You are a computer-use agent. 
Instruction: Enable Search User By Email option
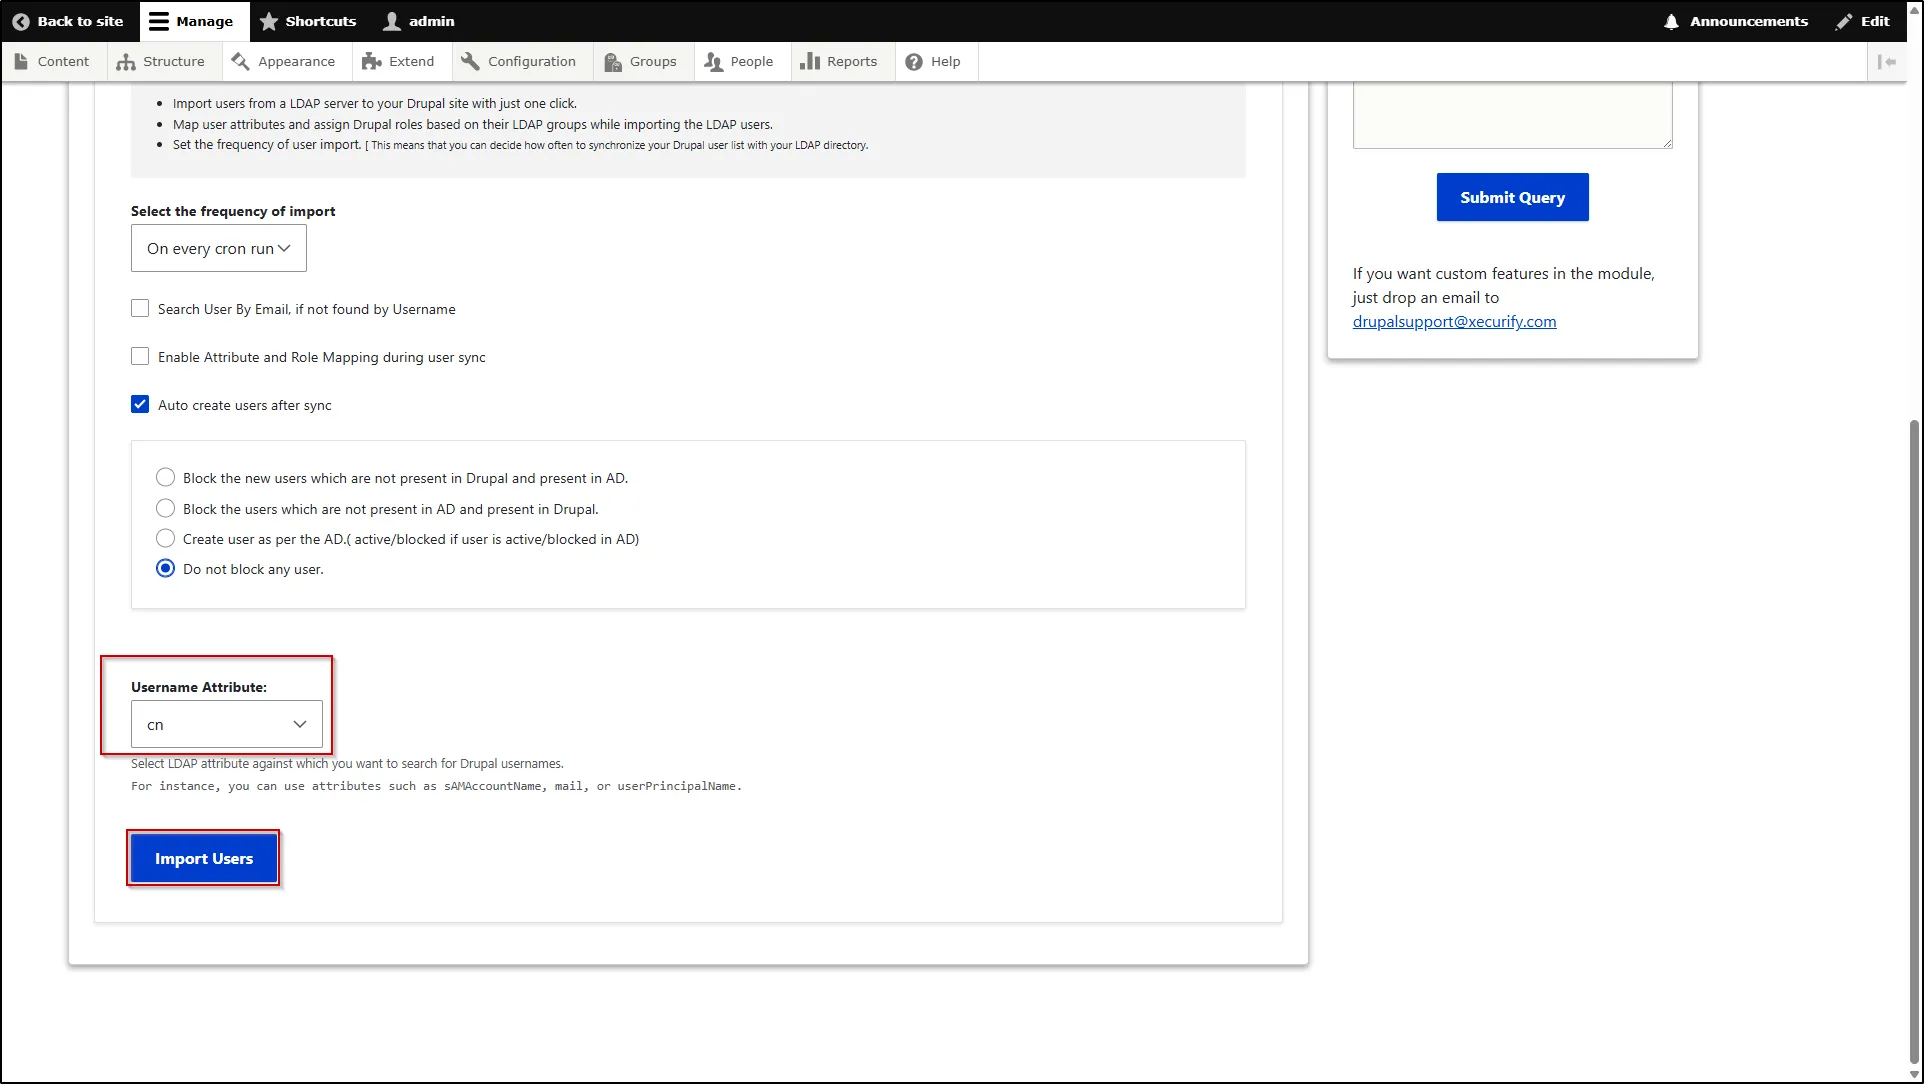click(x=140, y=308)
